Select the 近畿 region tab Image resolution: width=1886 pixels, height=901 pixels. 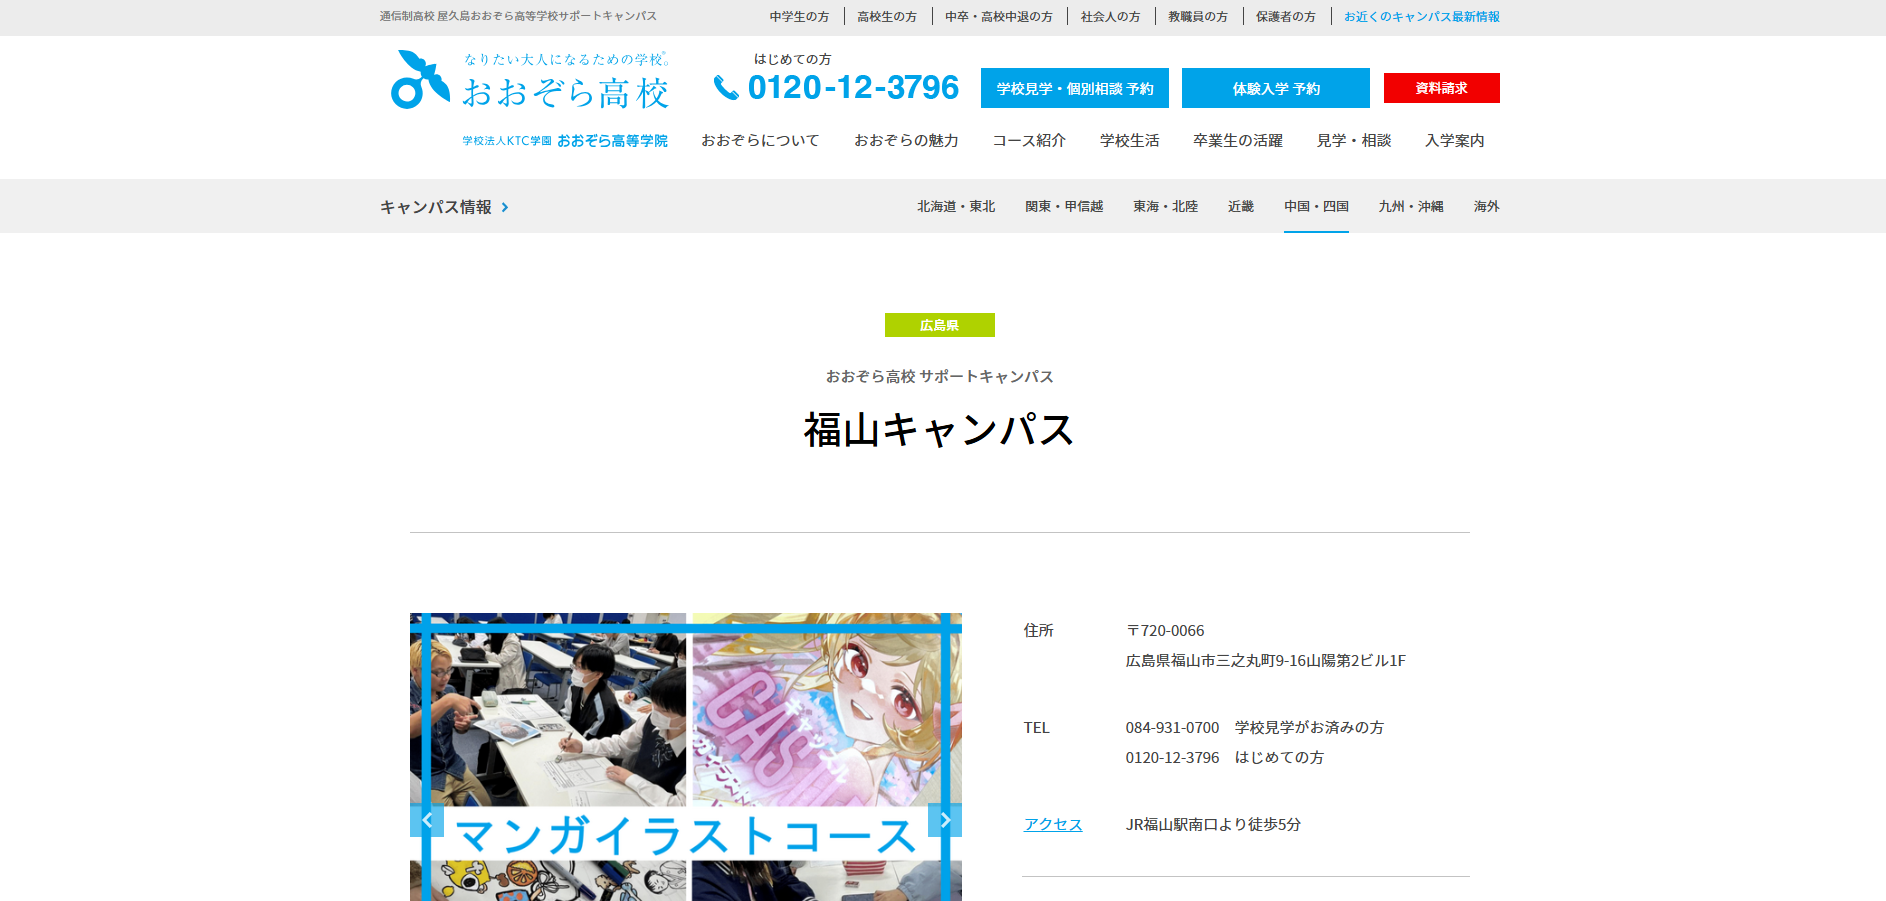tap(1241, 207)
